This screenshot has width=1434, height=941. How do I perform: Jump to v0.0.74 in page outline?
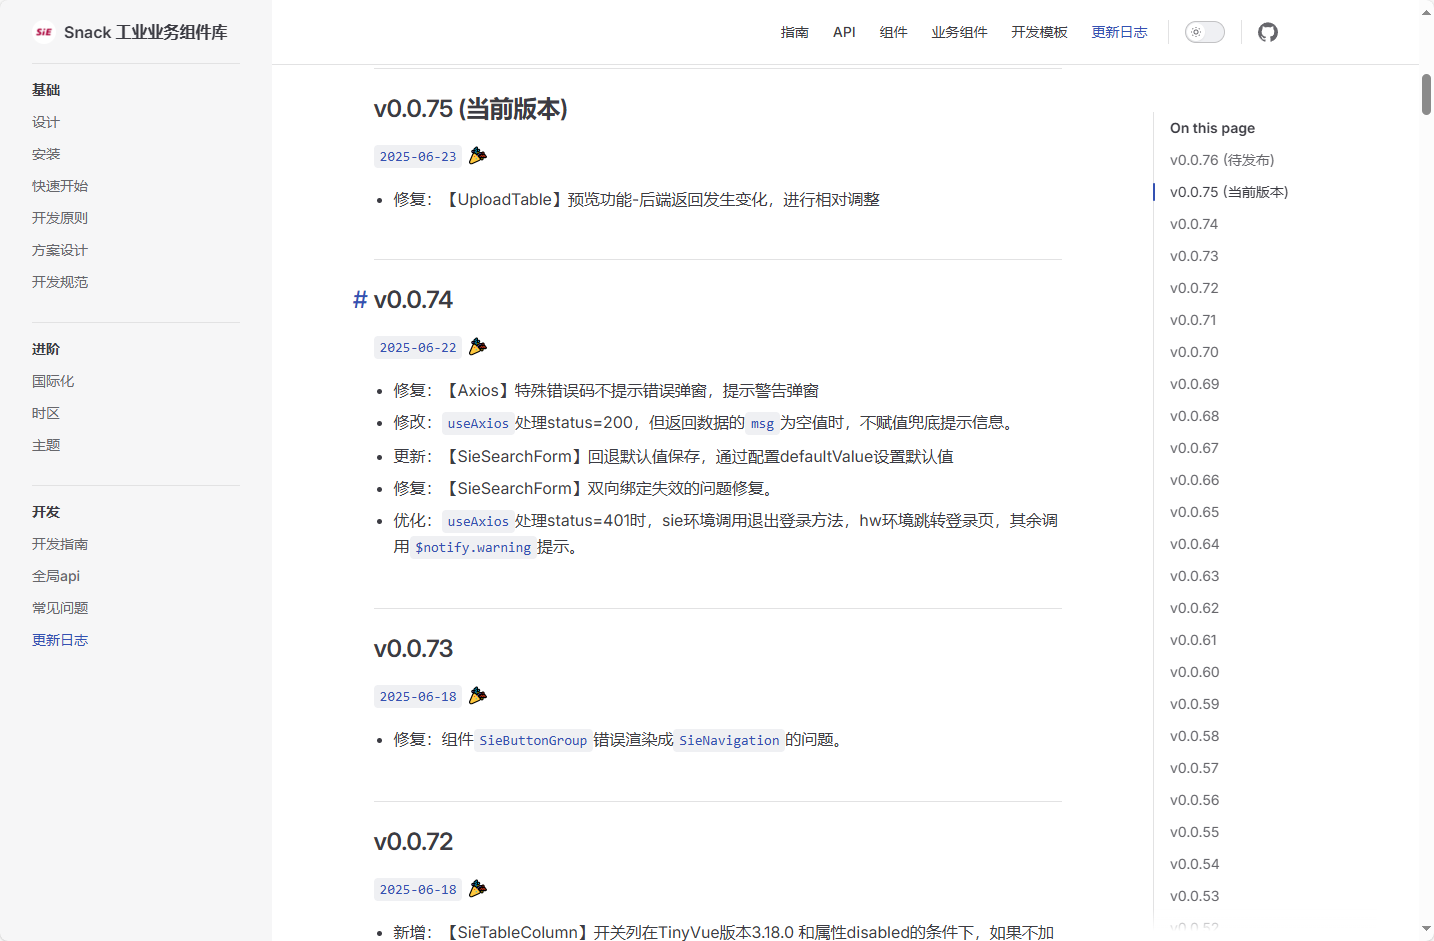pos(1194,224)
